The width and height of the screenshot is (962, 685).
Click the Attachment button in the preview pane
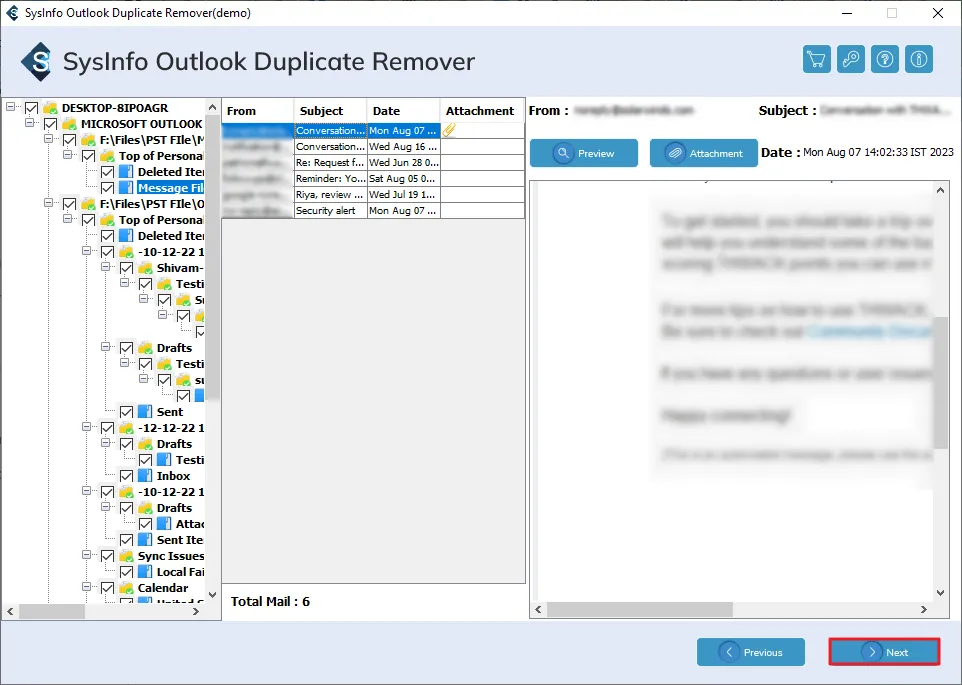click(704, 153)
